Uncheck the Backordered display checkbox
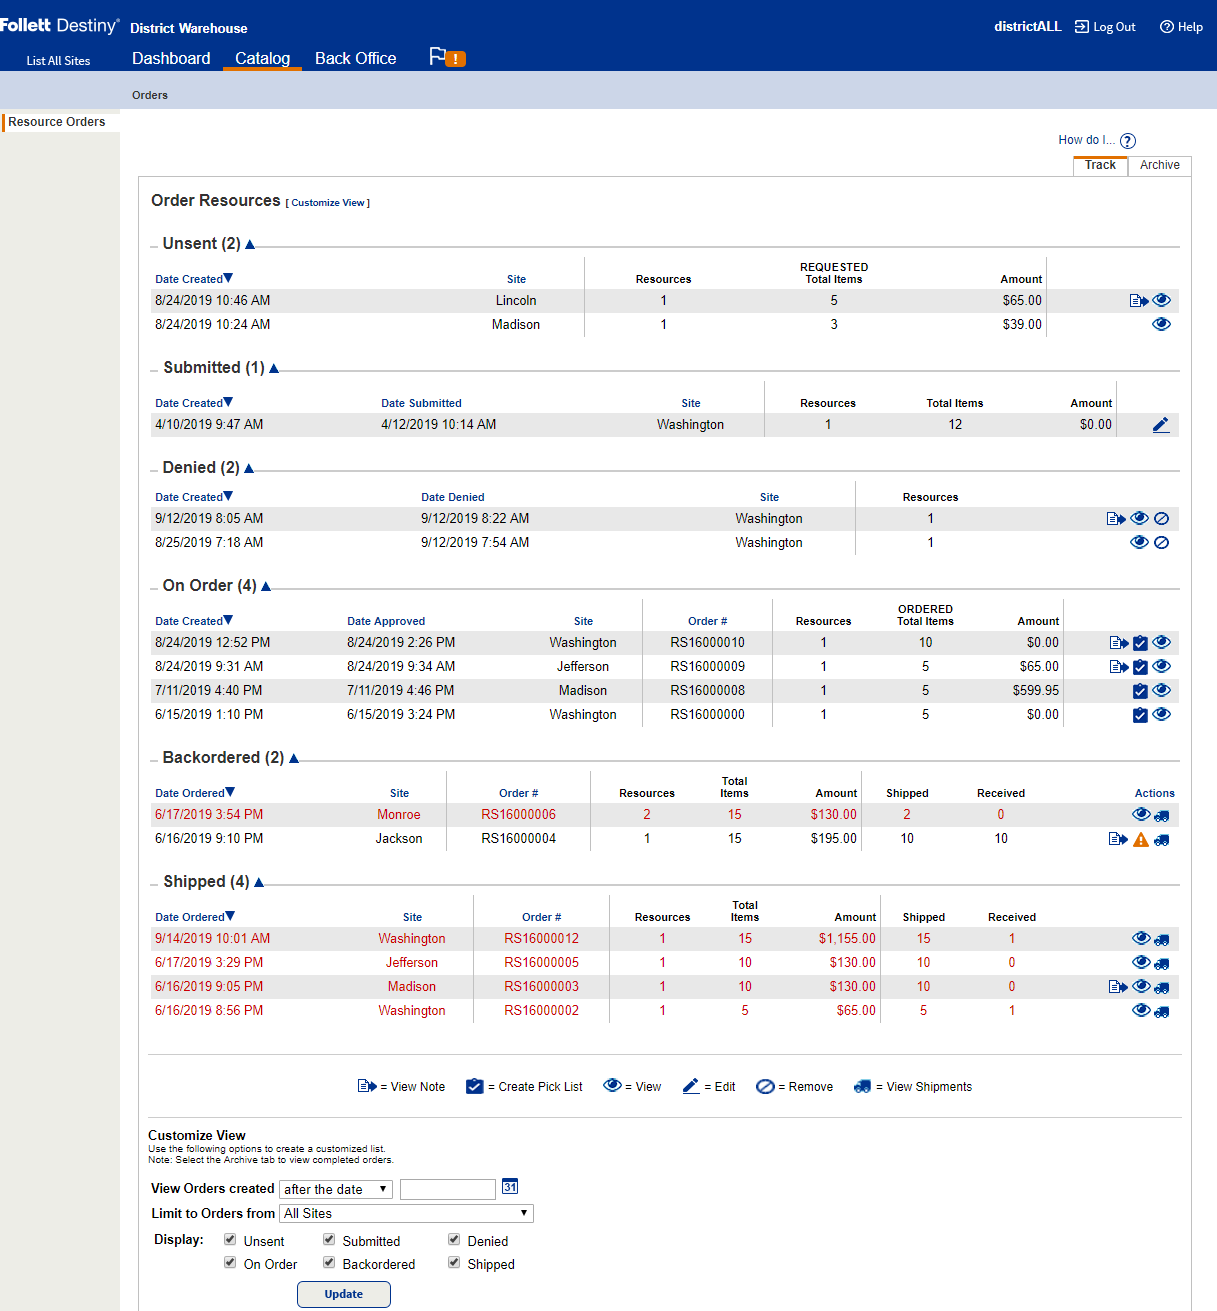 pos(329,1263)
